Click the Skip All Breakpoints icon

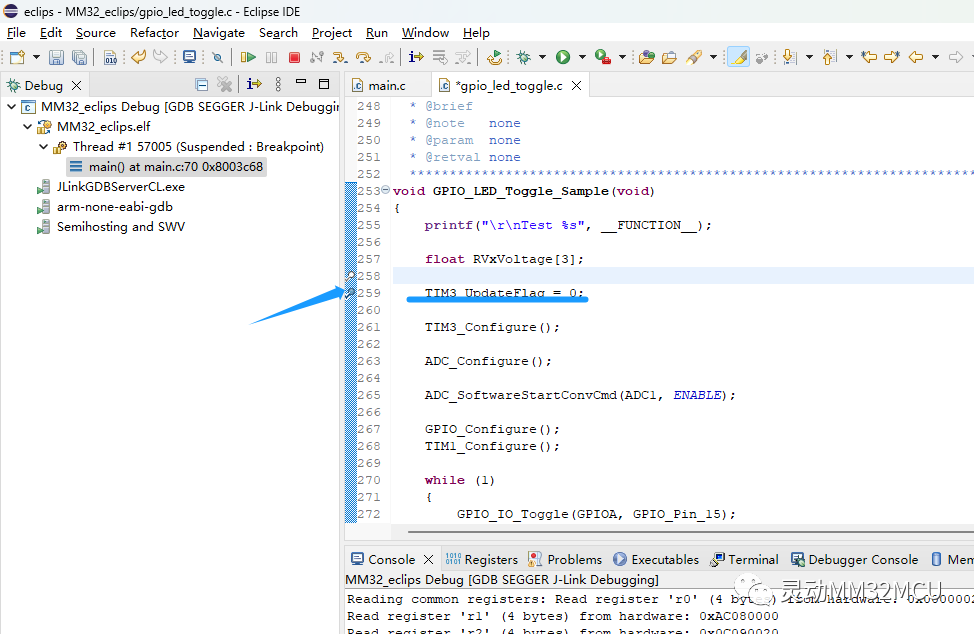point(218,58)
